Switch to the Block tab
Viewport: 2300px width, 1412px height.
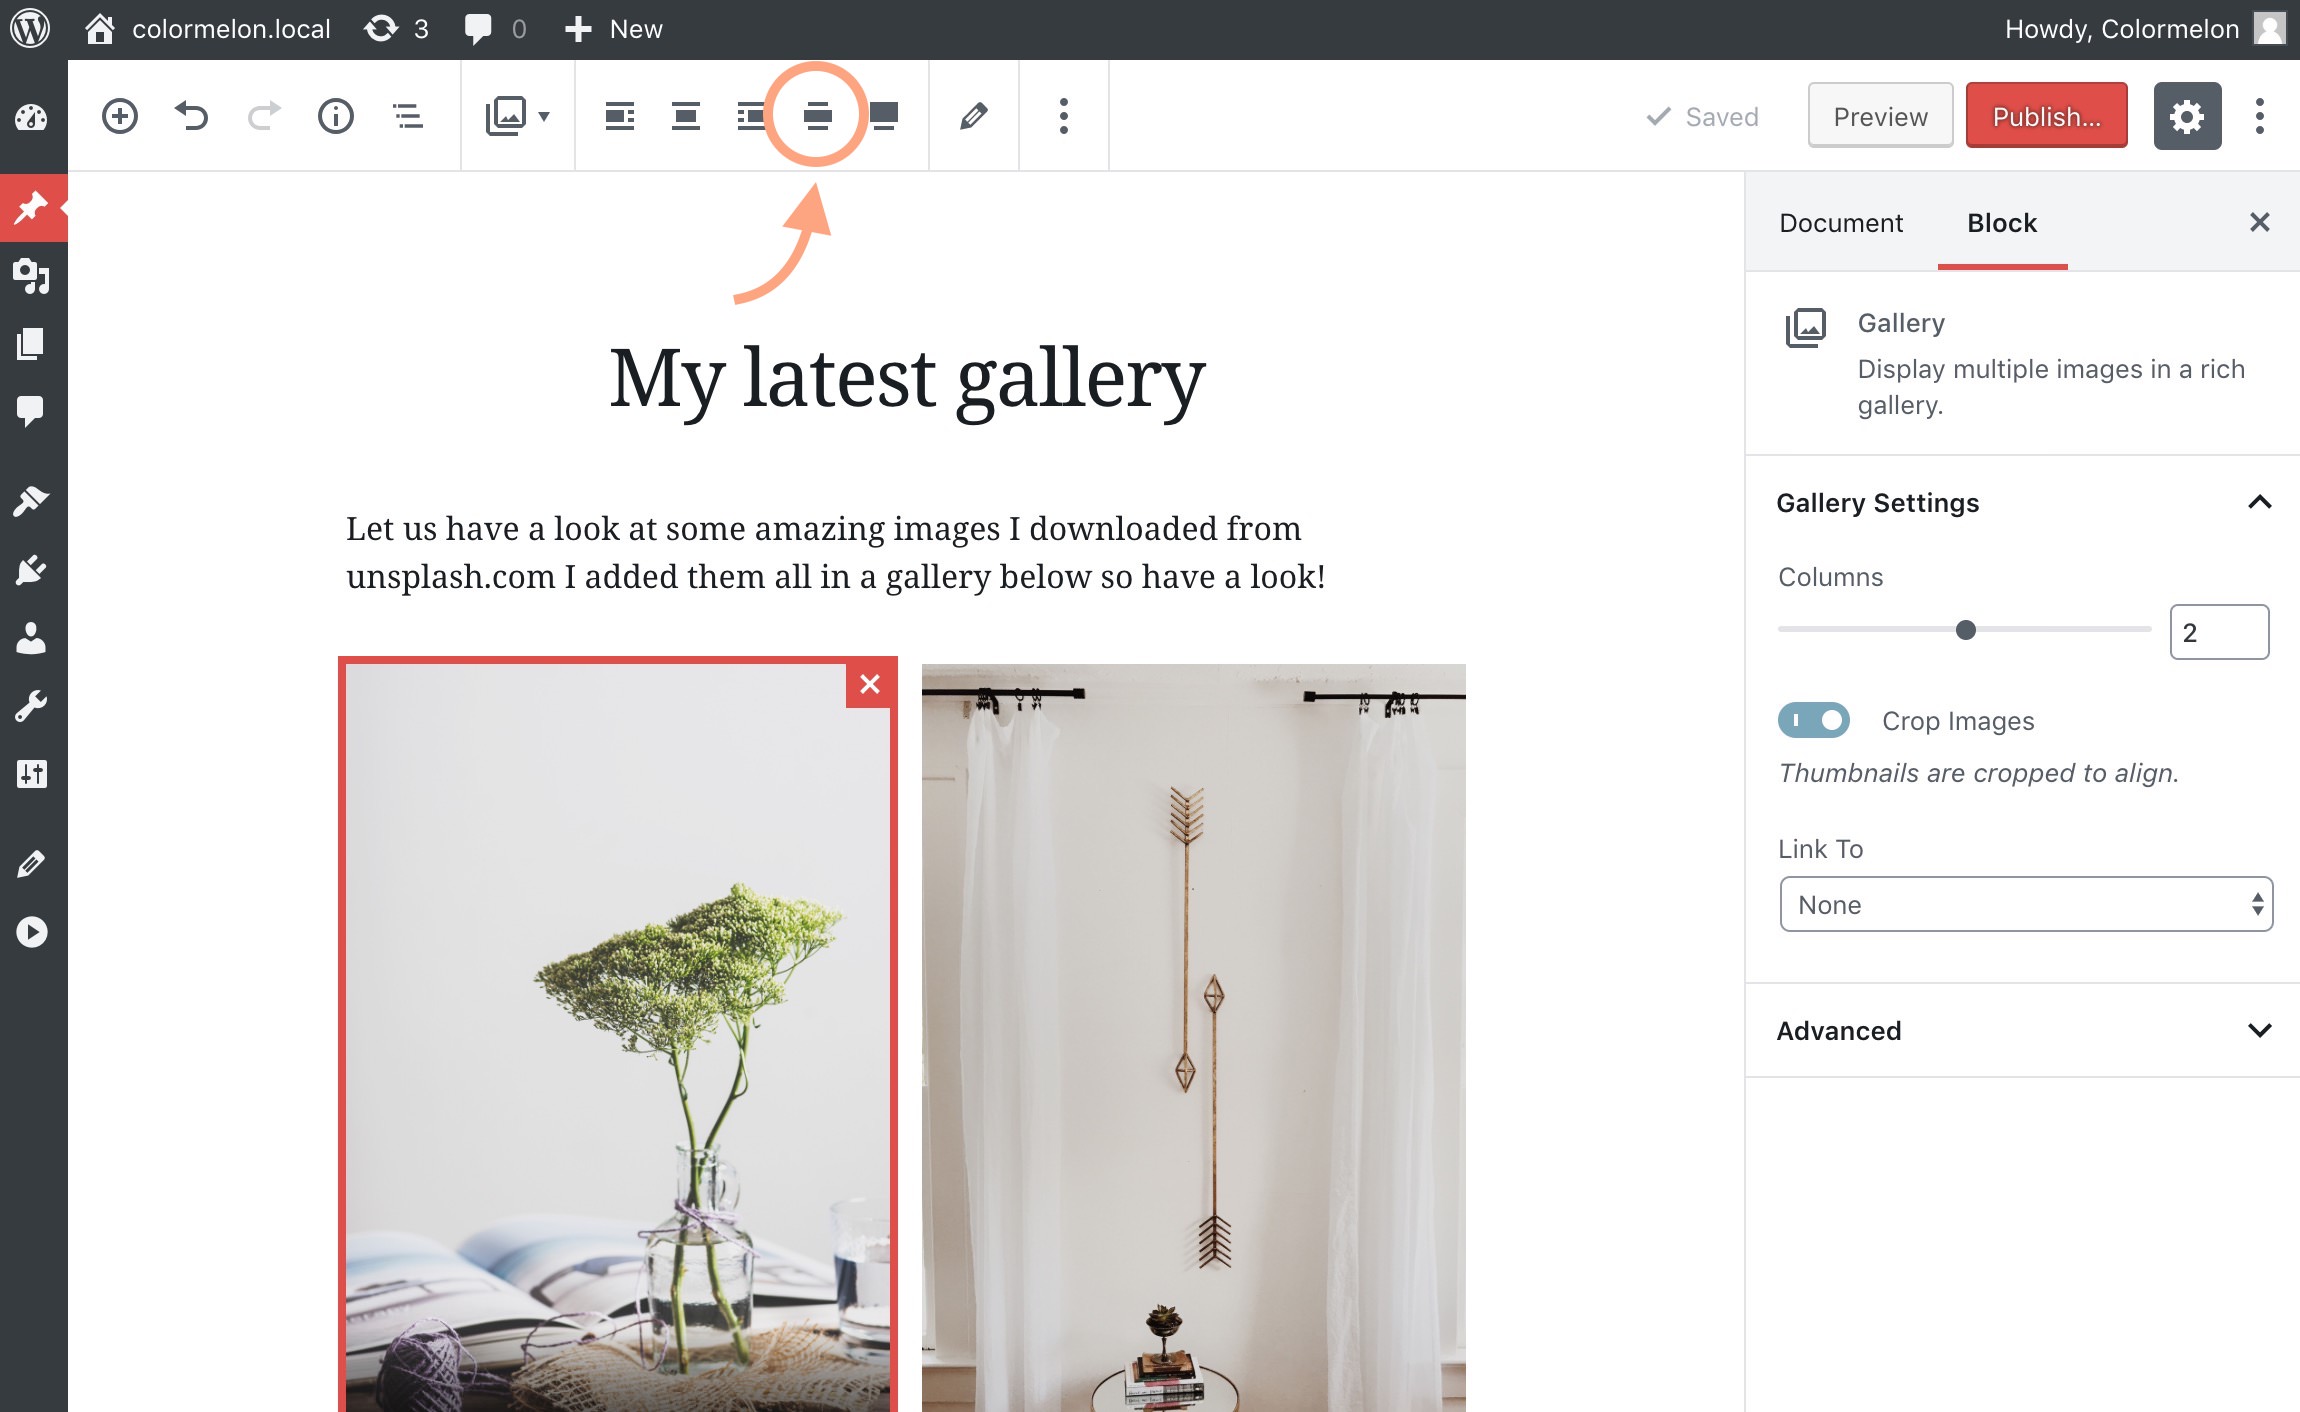pyautogui.click(x=2002, y=223)
